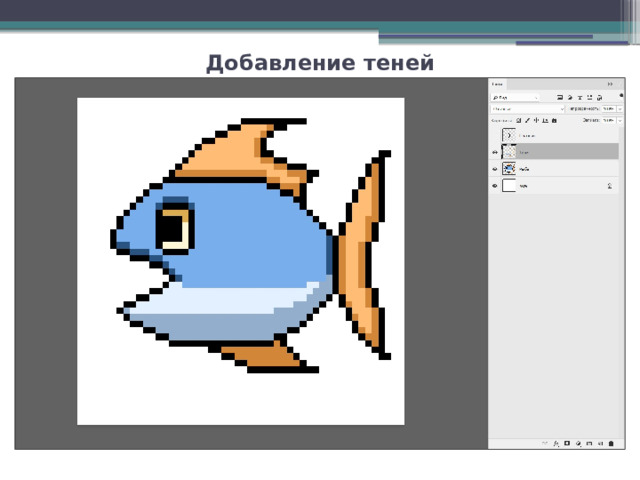Screen dimensions: 640x480
Task: Hide the Фон background layer
Action: [x=495, y=186]
